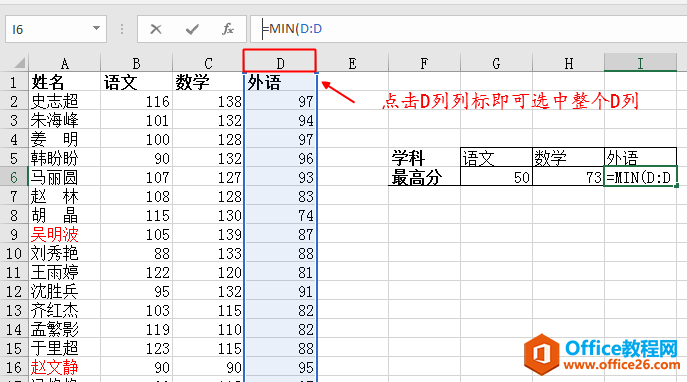687x382 pixels.
Task: Select column I header
Action: [640, 63]
